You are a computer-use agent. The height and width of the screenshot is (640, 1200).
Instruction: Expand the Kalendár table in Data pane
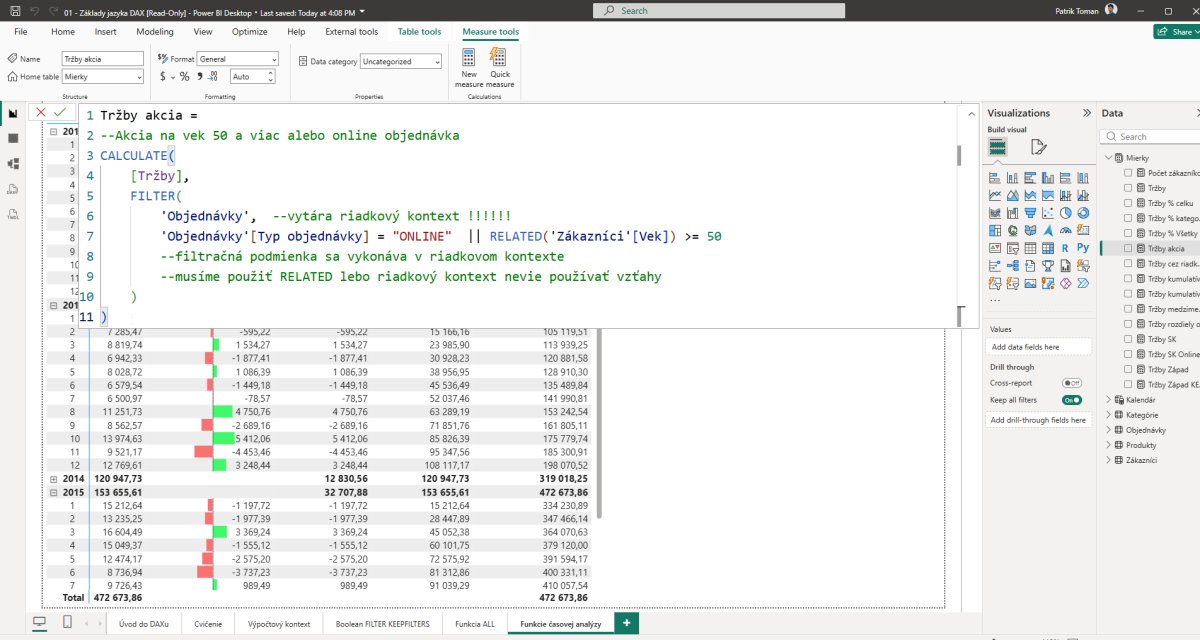1109,399
